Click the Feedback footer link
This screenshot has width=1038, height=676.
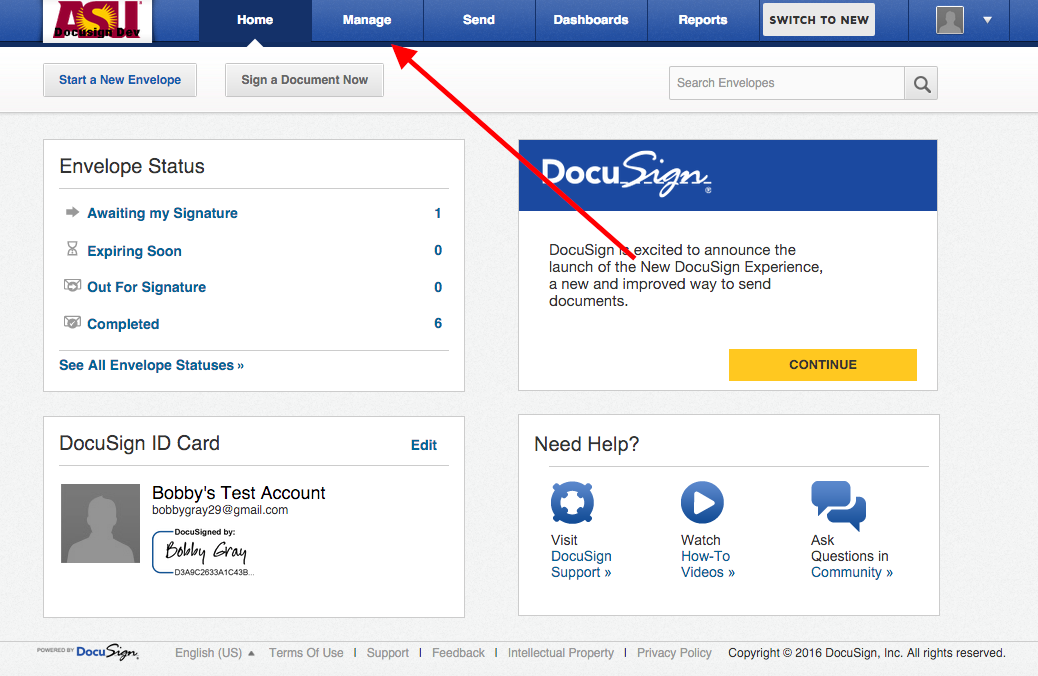pyautogui.click(x=458, y=653)
